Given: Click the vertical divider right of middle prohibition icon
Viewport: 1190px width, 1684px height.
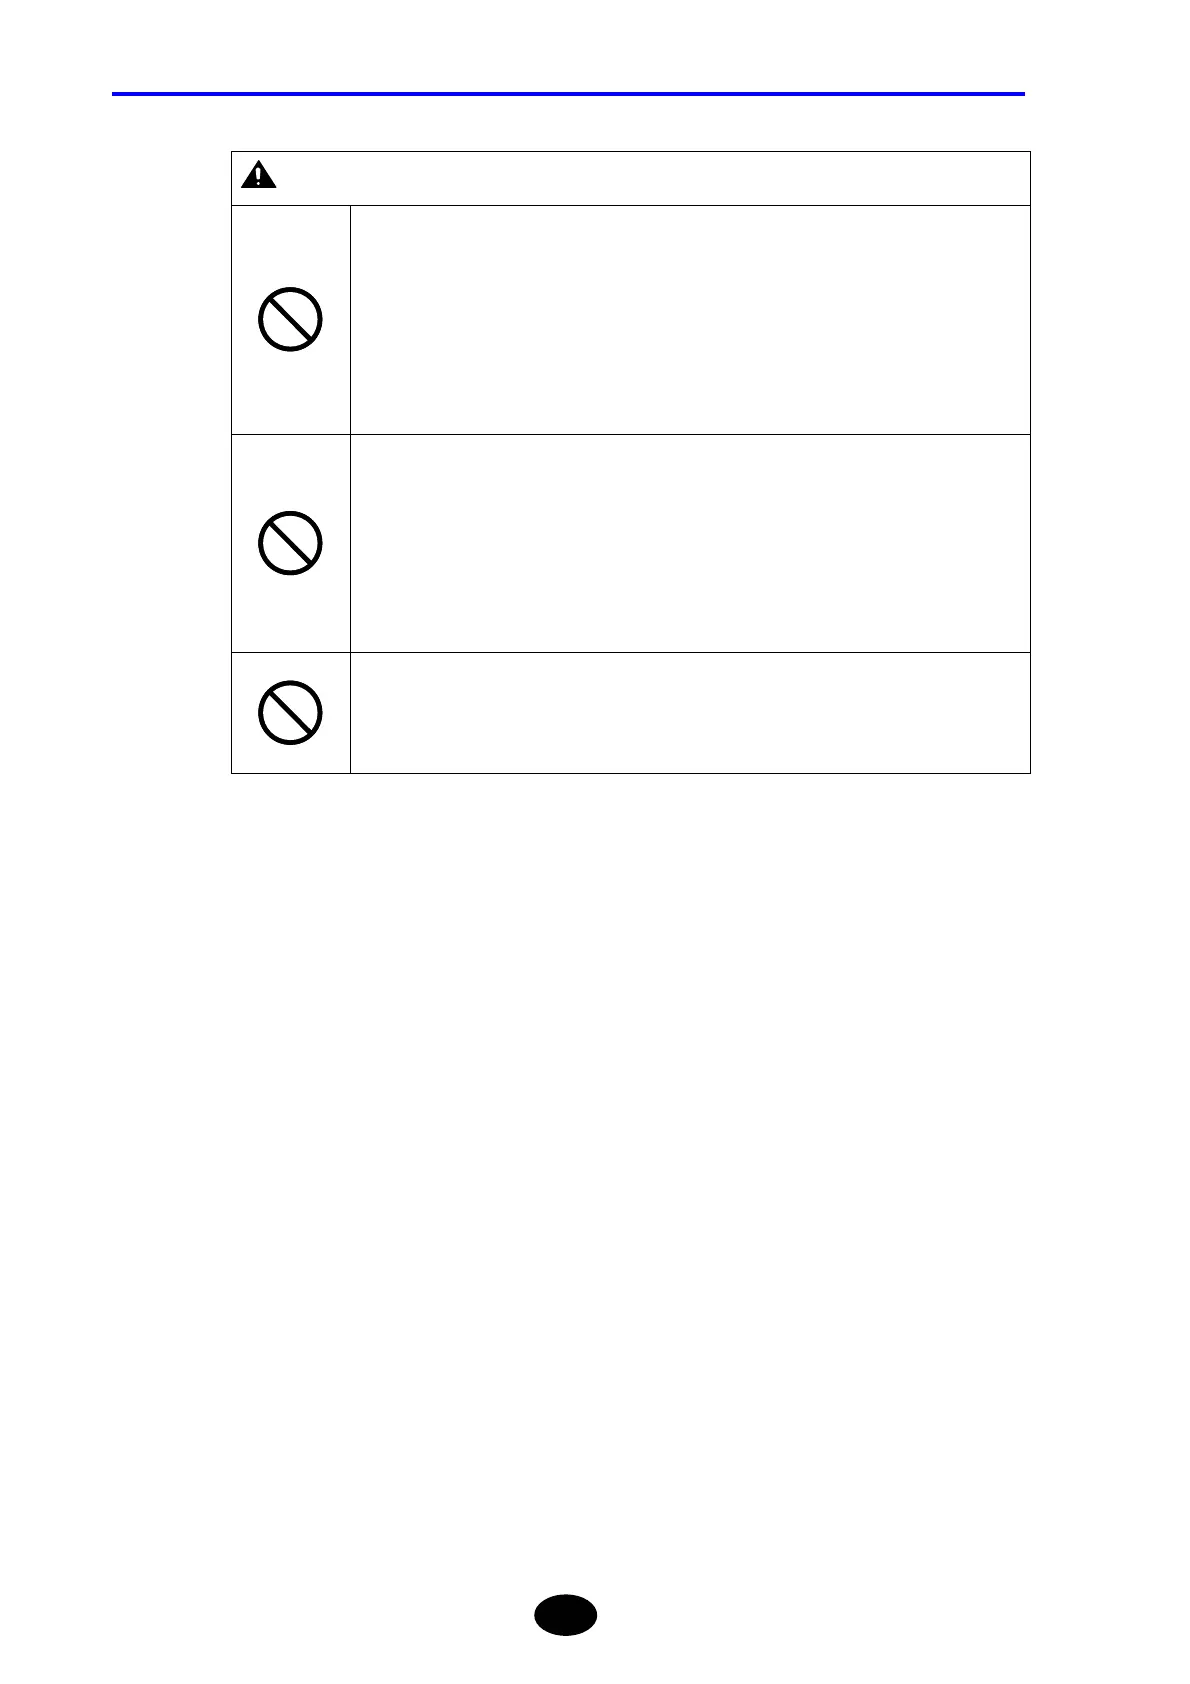Looking at the screenshot, I should tap(350, 543).
